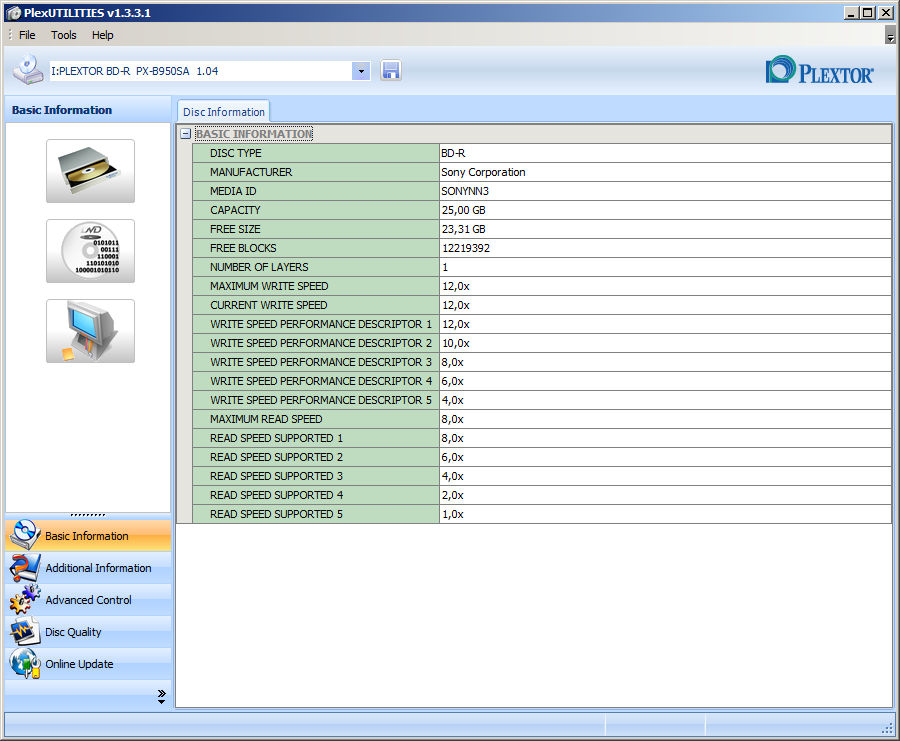Click the save floppy disk icon
The width and height of the screenshot is (900, 741).
(x=390, y=71)
